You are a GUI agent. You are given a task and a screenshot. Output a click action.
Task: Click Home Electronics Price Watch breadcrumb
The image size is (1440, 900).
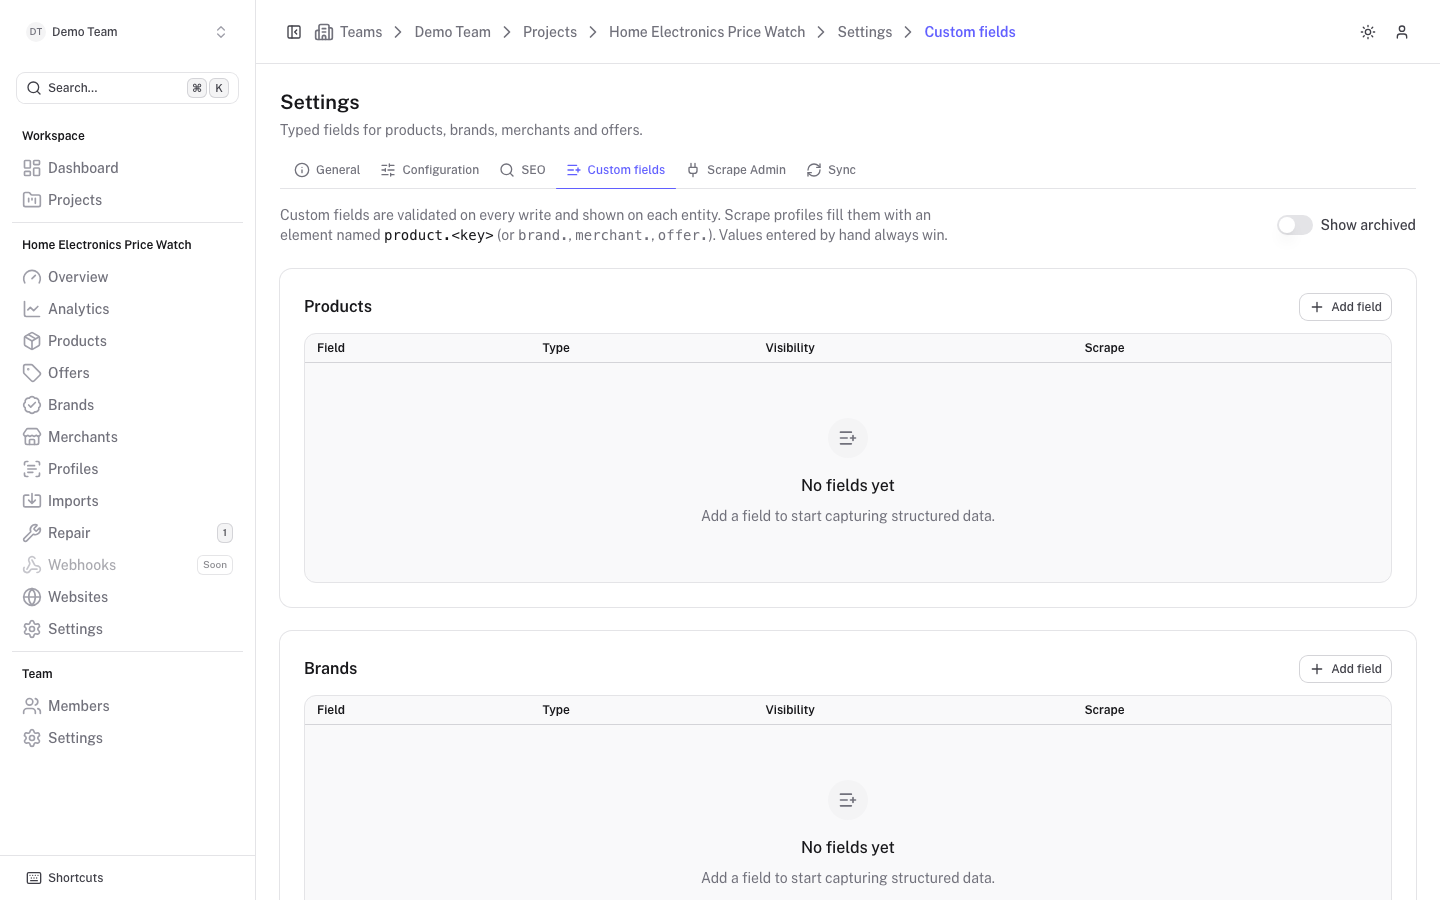(707, 32)
